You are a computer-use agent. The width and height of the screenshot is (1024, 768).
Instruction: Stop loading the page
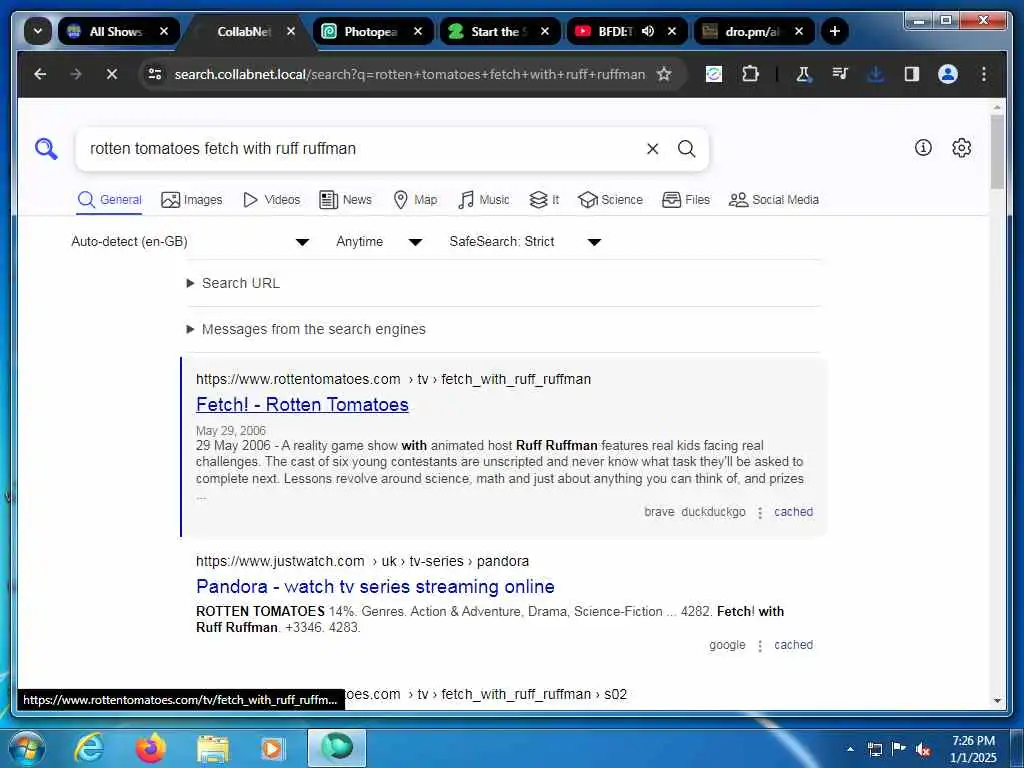(x=112, y=74)
